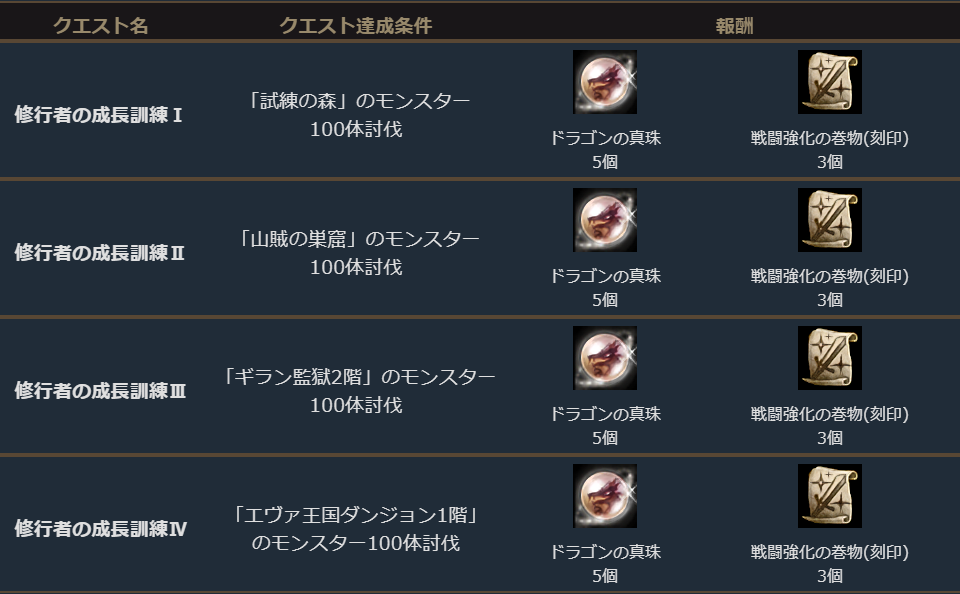960x594 pixels.
Task: Click combat enhancement scroll icon in training III row
Action: pyautogui.click(x=830, y=358)
